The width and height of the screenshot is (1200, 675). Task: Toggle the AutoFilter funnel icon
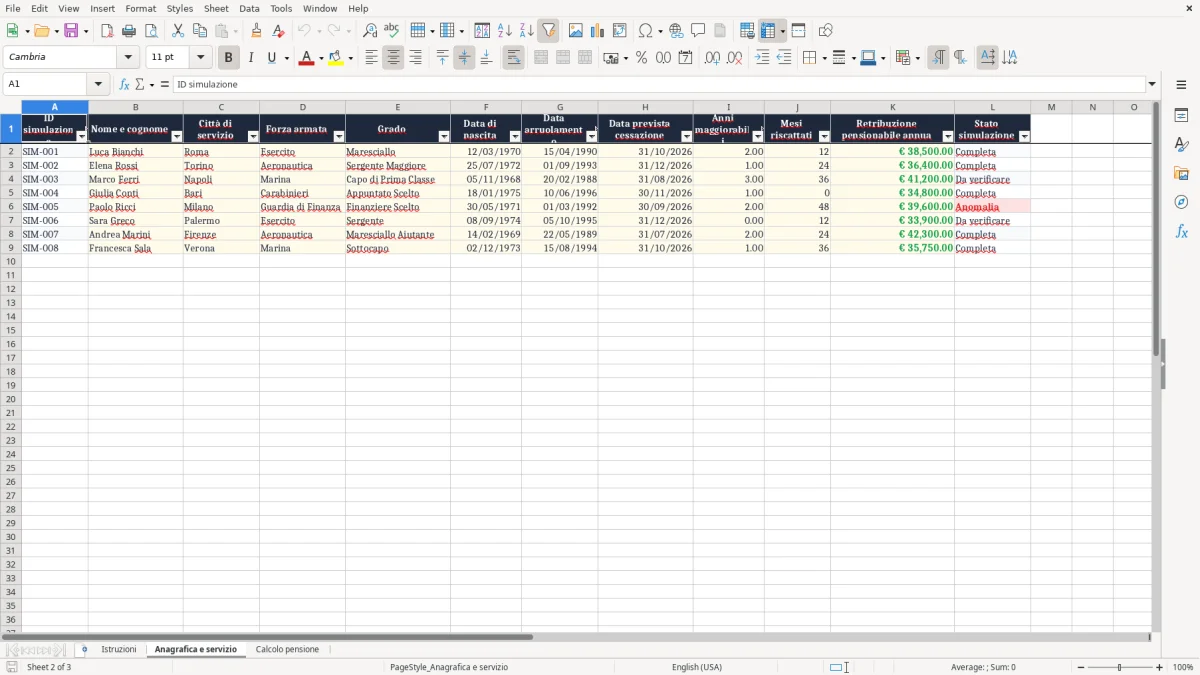[x=549, y=31]
